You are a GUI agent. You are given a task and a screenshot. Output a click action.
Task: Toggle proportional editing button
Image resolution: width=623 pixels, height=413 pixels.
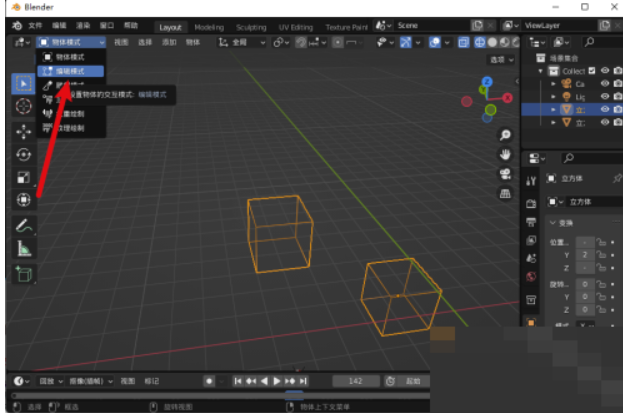pos(338,42)
